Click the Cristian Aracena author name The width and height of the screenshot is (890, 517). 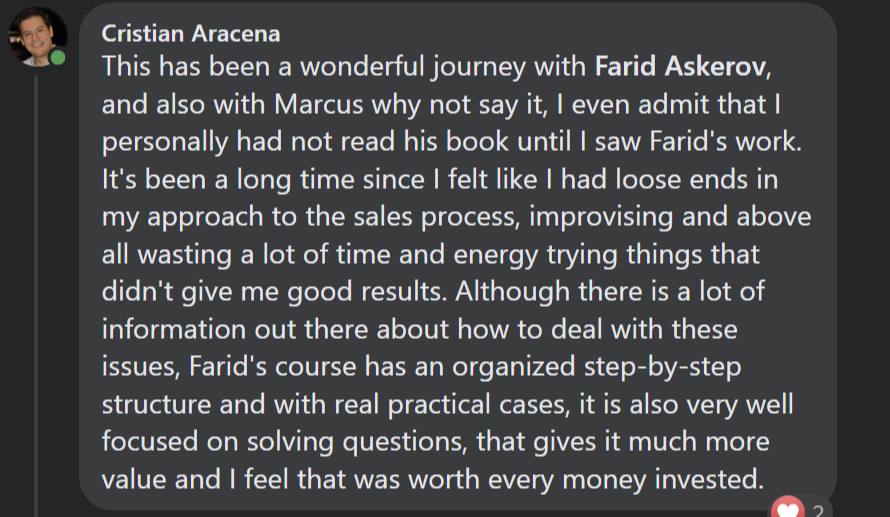(x=190, y=34)
